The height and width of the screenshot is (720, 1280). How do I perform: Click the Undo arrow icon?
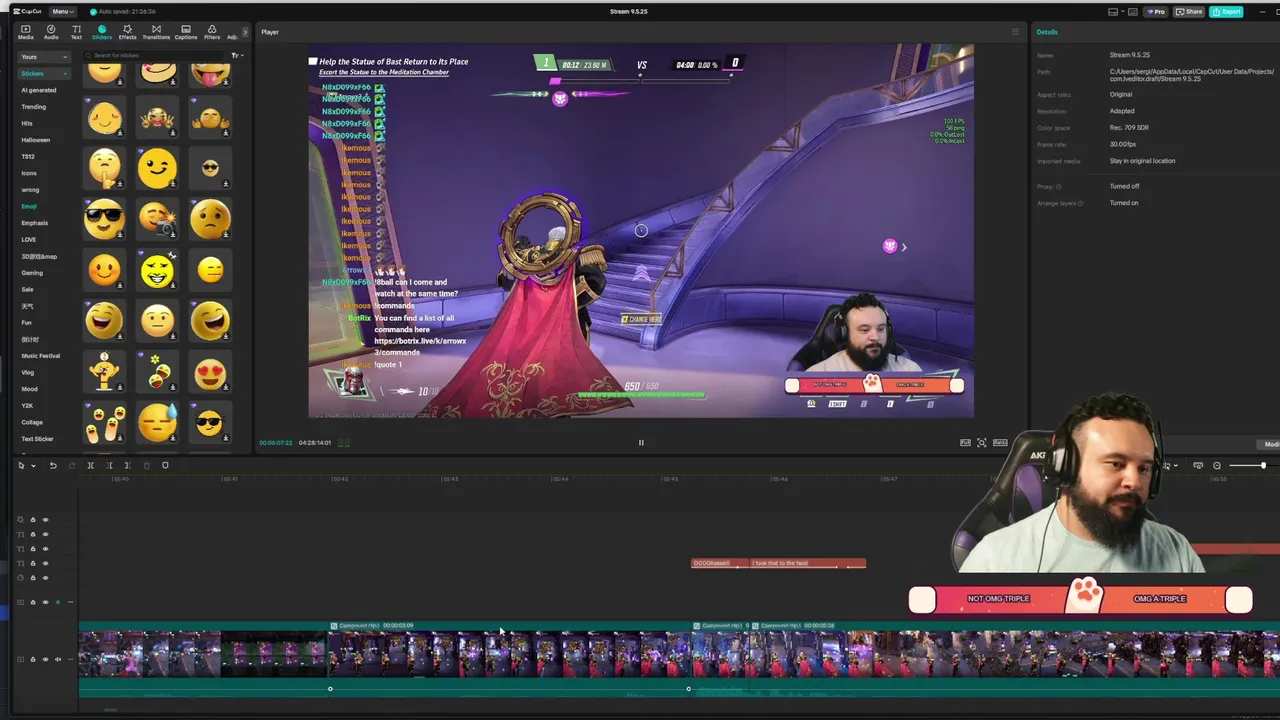[53, 465]
